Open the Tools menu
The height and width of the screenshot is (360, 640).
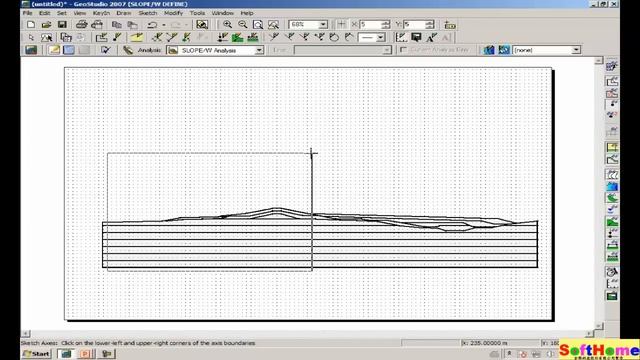pos(197,13)
